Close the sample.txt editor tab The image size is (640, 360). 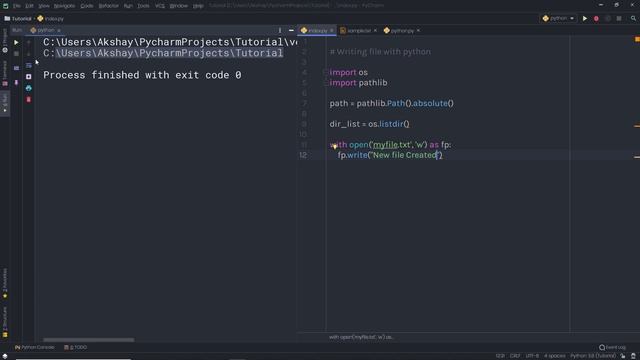pos(375,31)
